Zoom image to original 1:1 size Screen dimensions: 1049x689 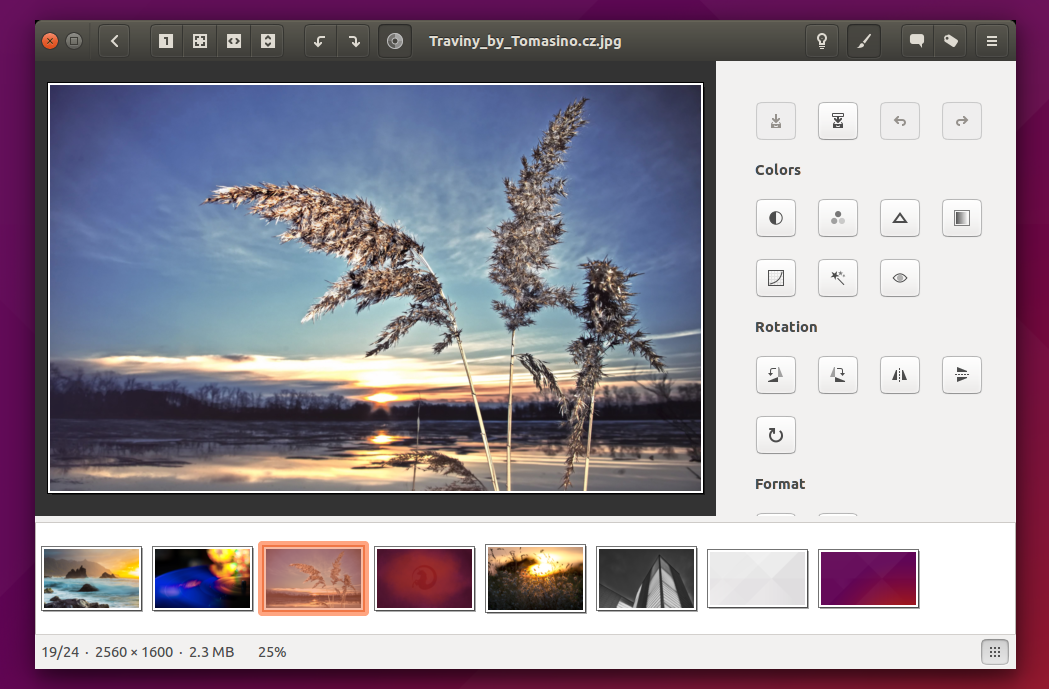166,41
